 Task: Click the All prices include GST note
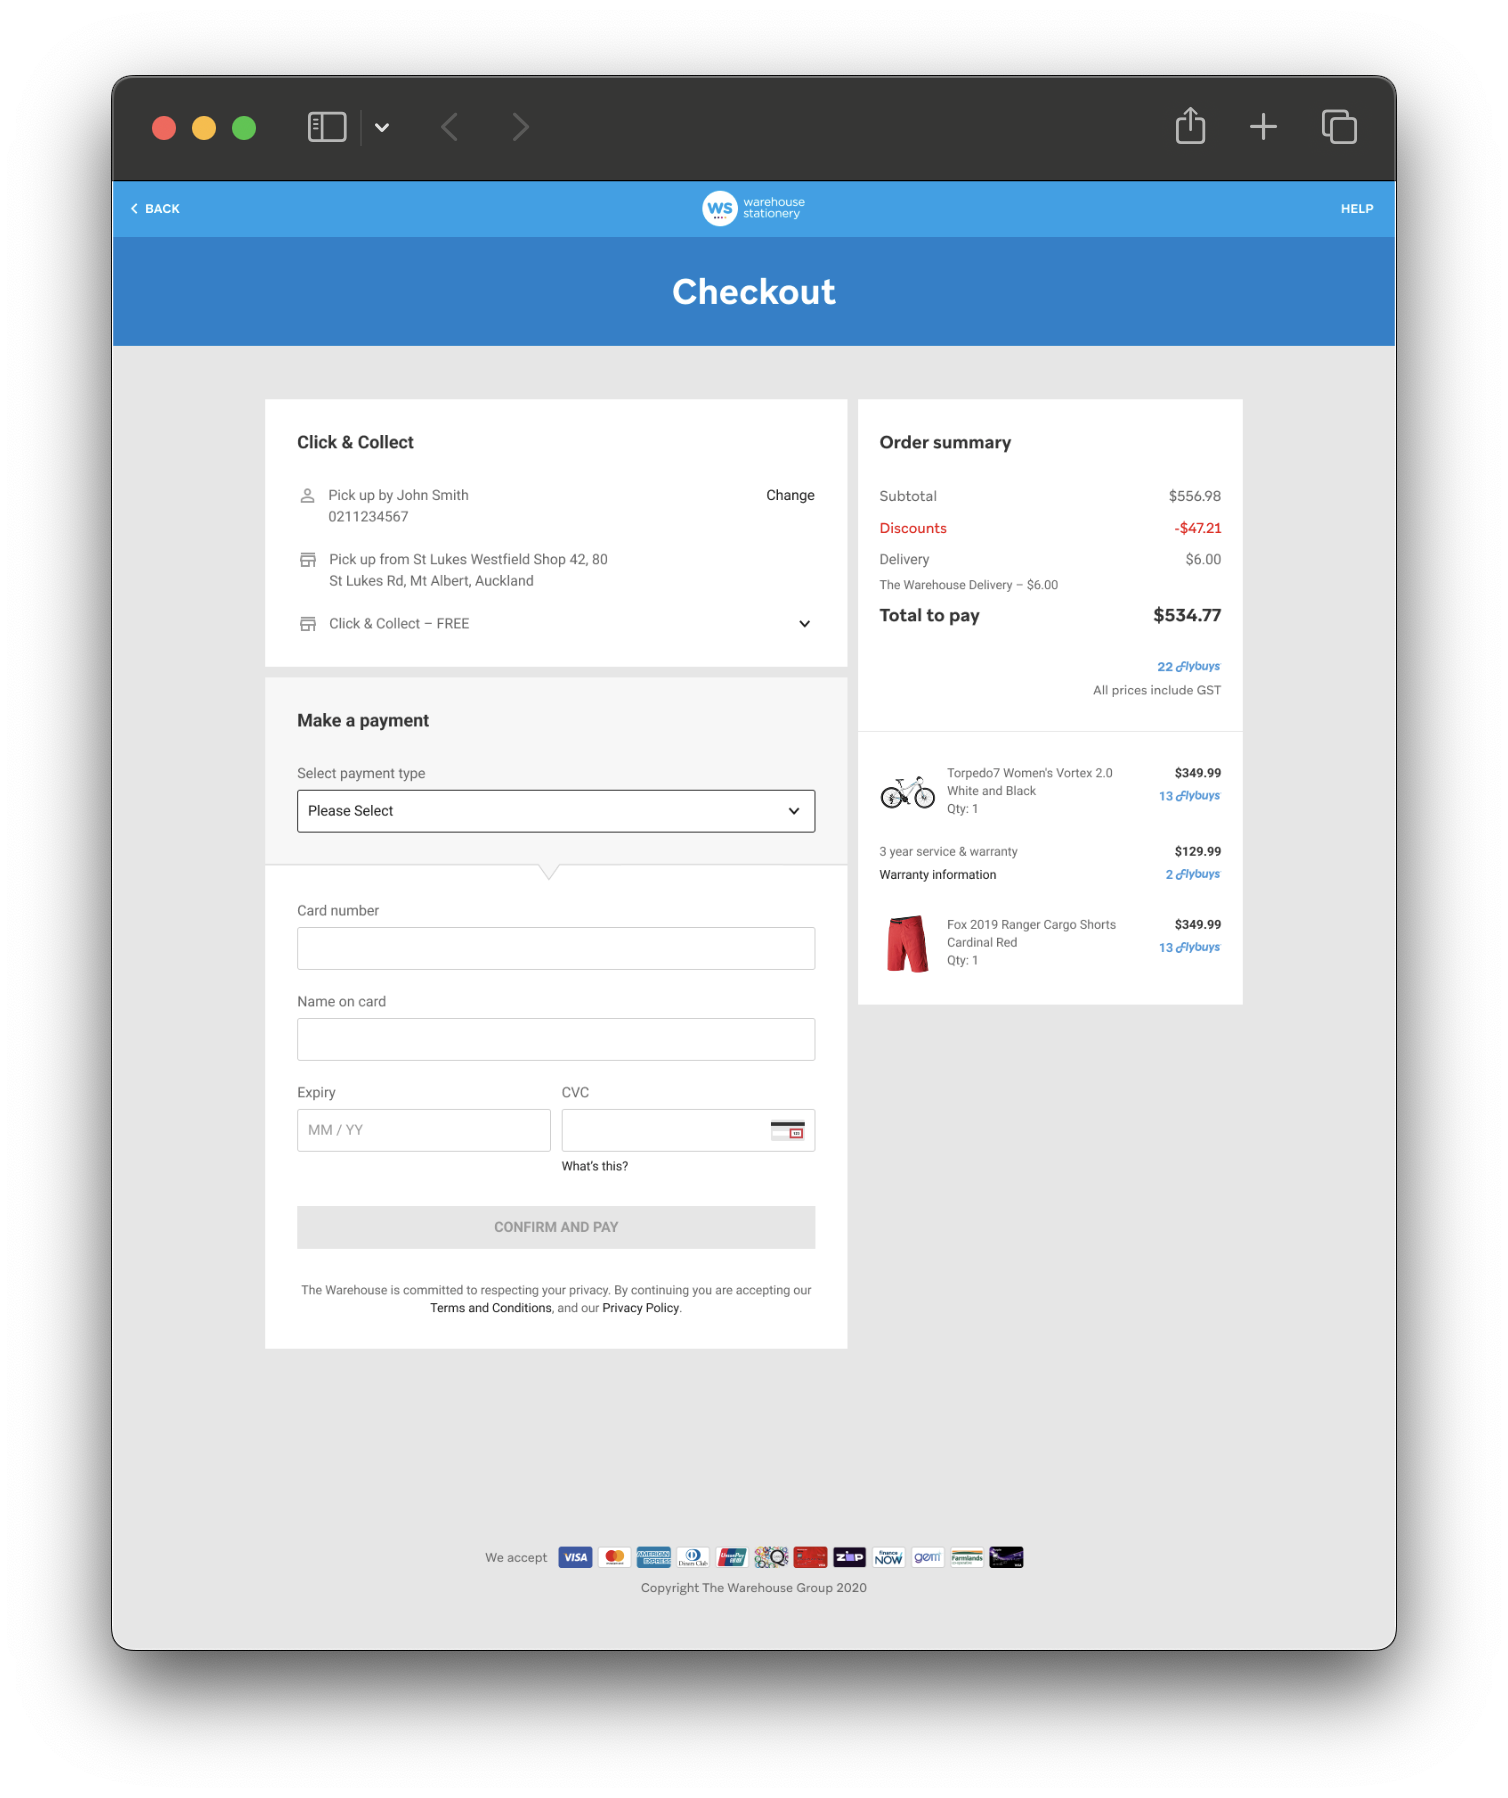(x=1157, y=690)
